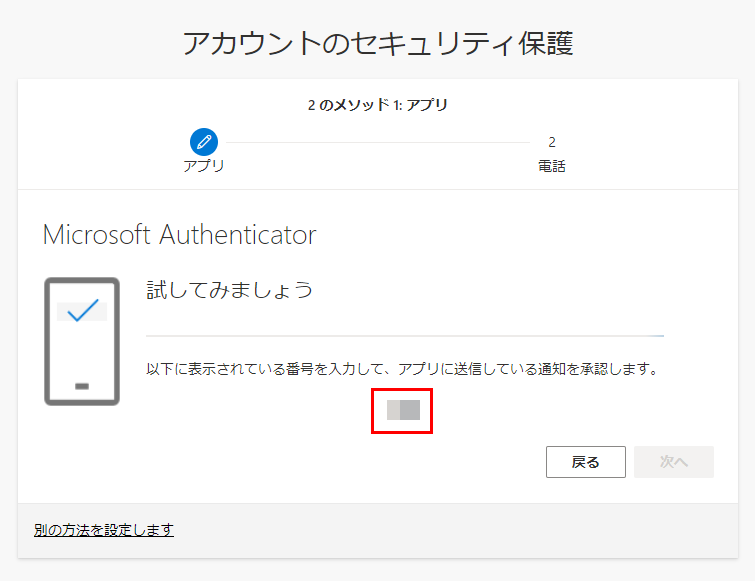Image resolution: width=755 pixels, height=581 pixels.
Task: Click the 戻る button
Action: point(586,462)
